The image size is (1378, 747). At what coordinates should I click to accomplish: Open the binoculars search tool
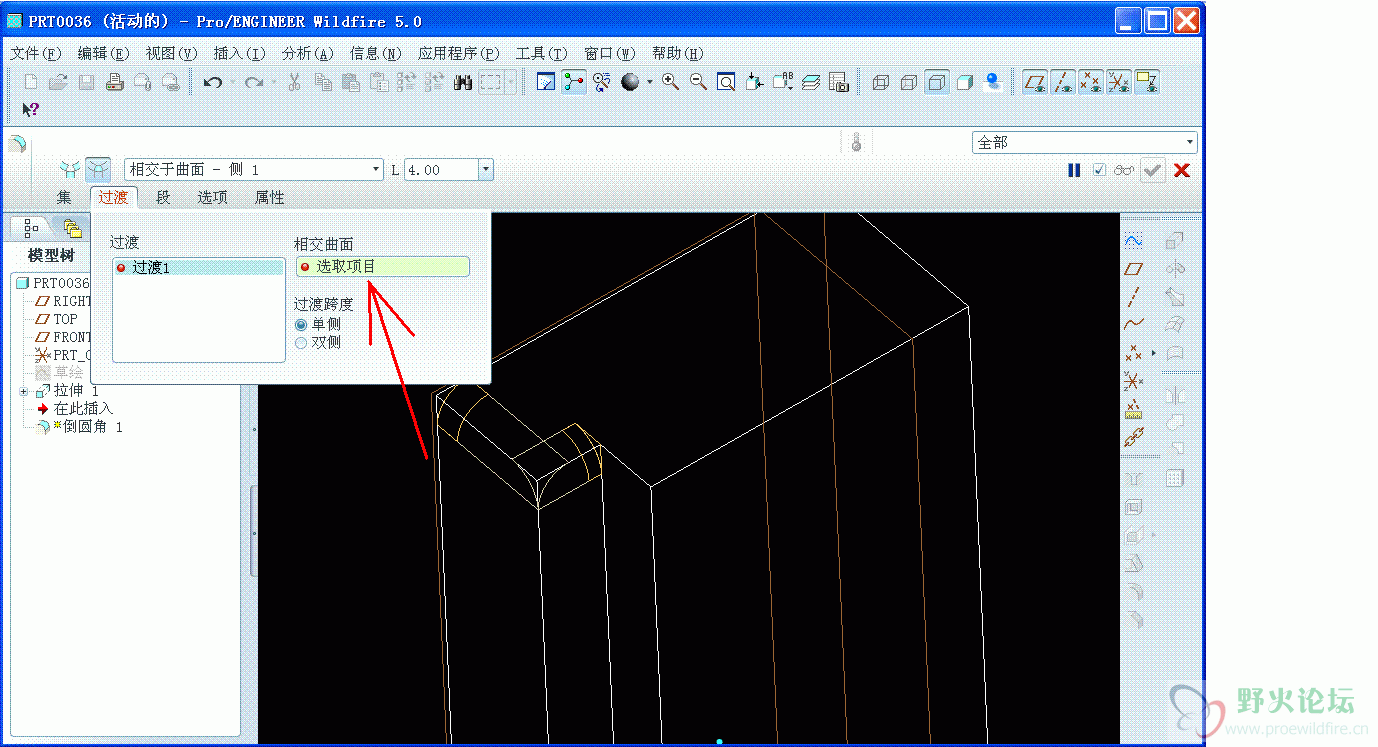pyautogui.click(x=462, y=83)
